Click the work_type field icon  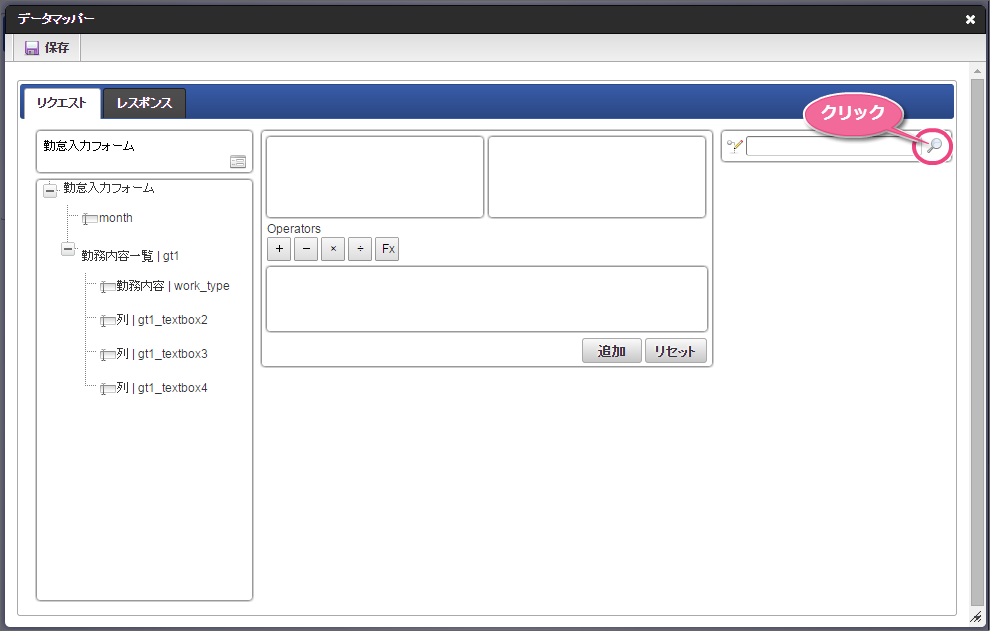[107, 287]
